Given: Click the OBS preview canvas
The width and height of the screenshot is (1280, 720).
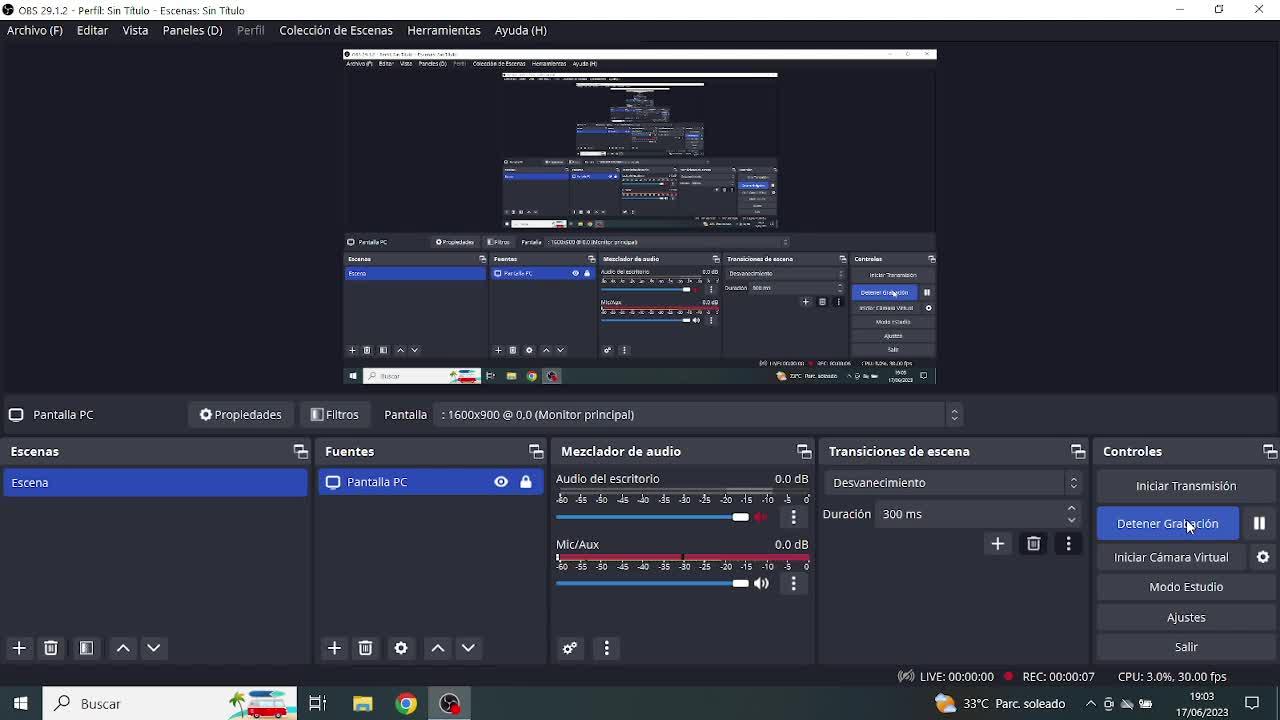Looking at the screenshot, I should (x=640, y=217).
